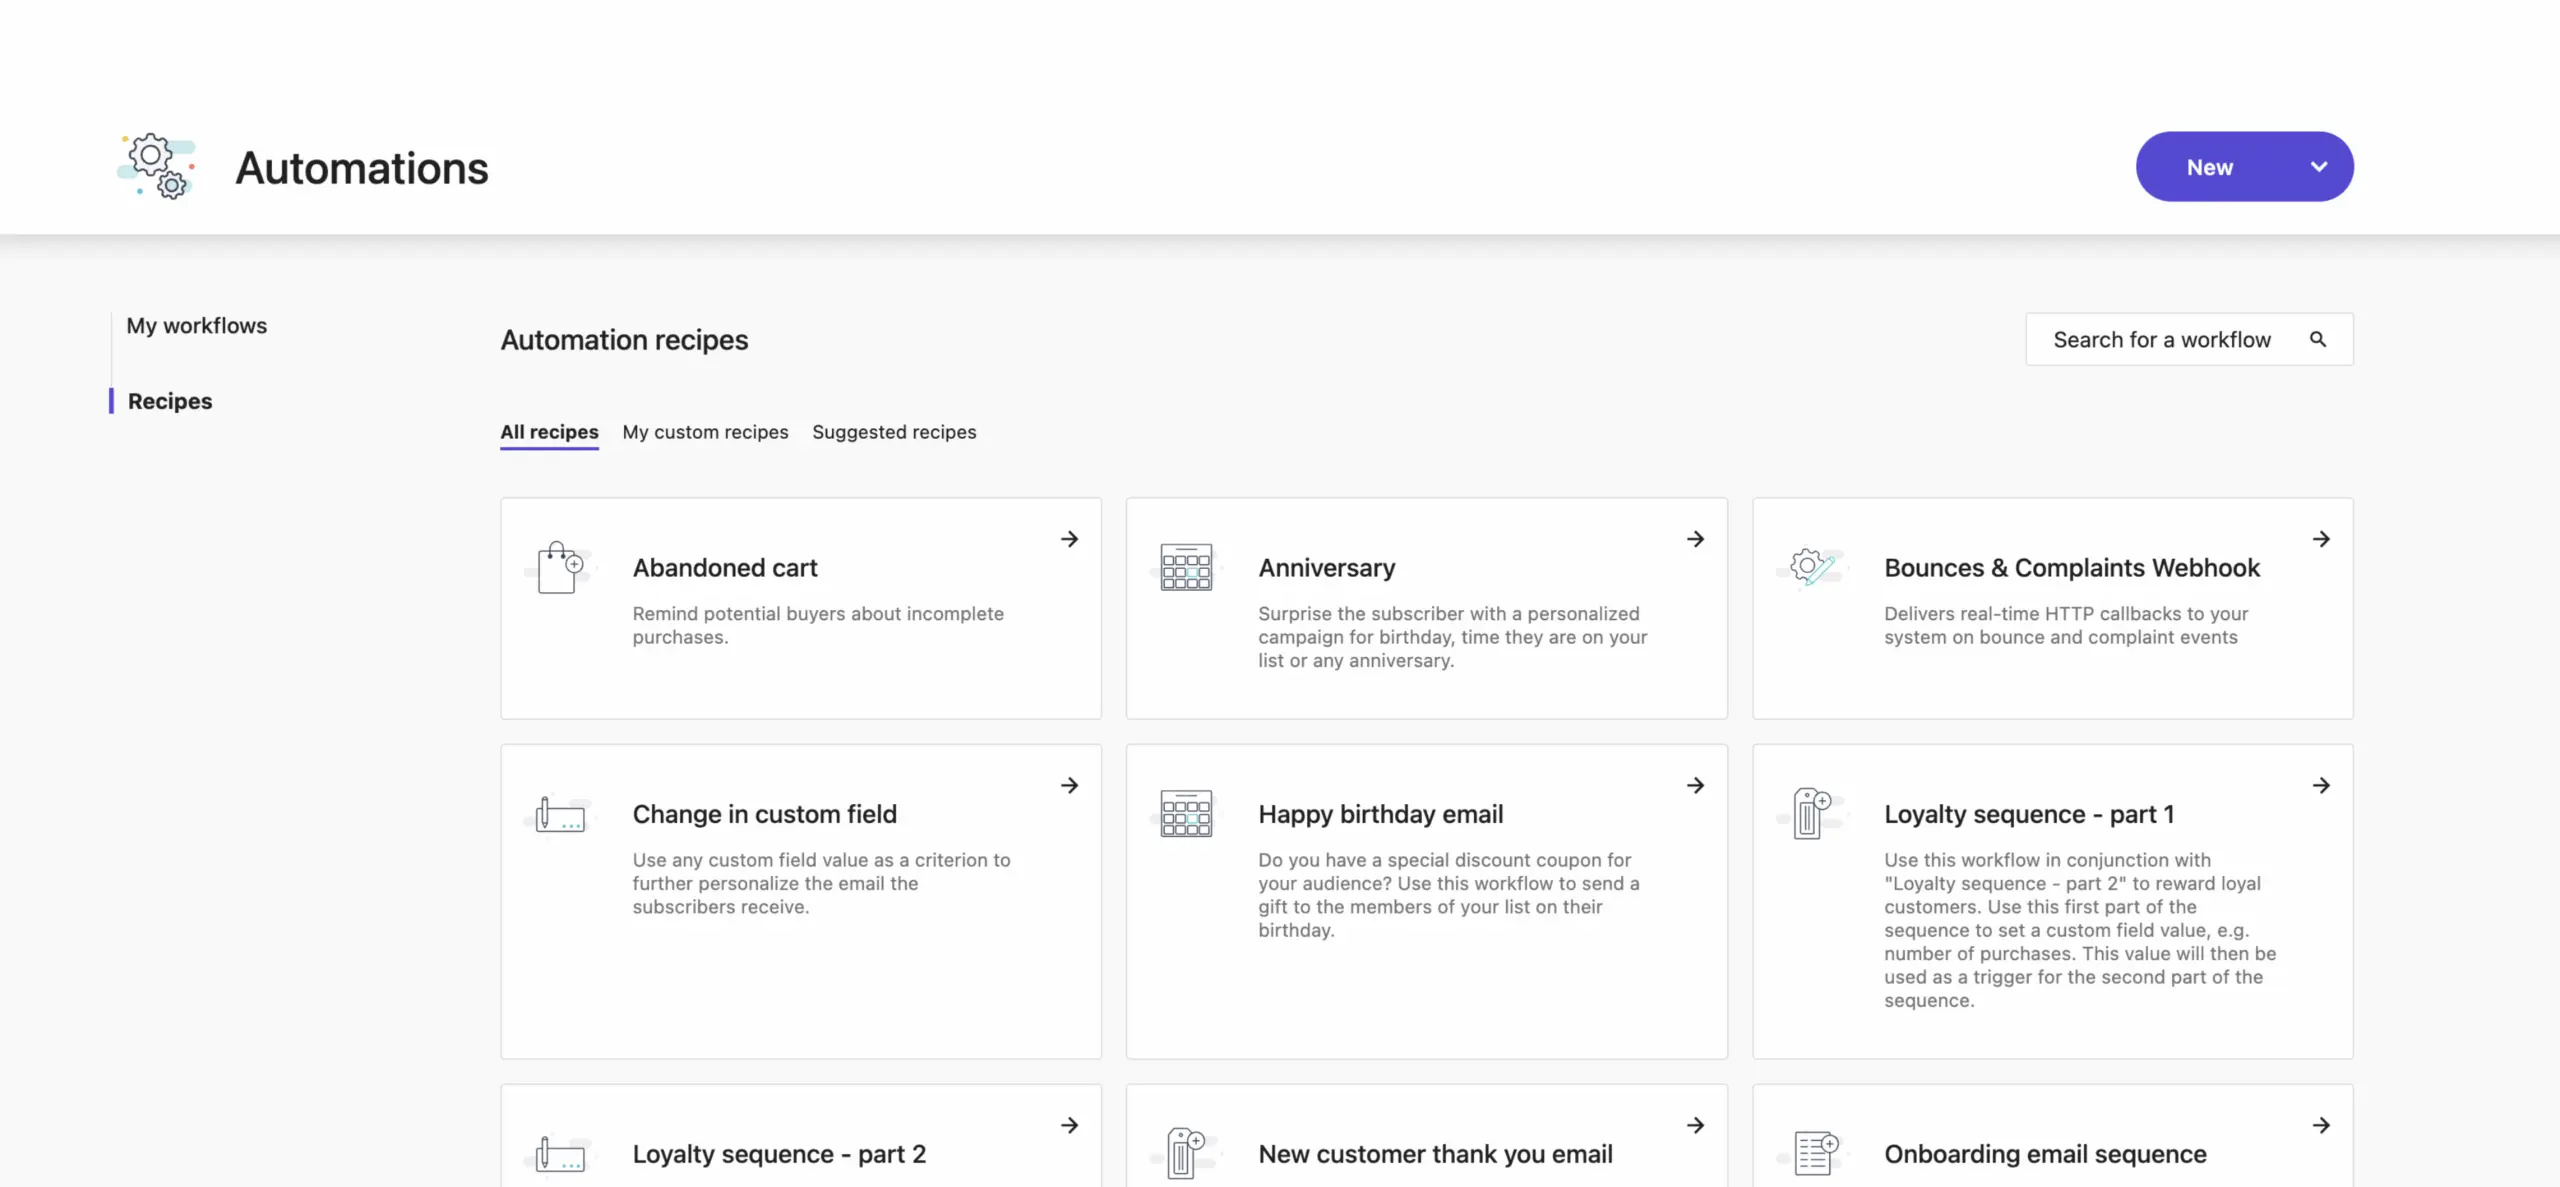
Task: Click the New customer thank you email icon
Action: [1186, 1152]
